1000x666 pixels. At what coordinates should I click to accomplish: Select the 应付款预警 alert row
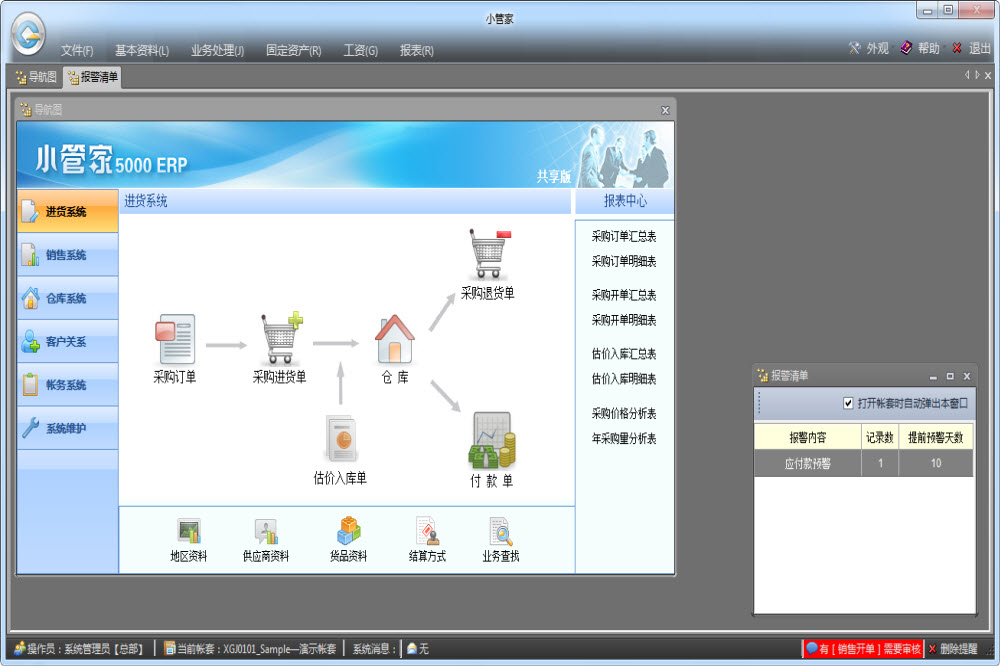(809, 464)
